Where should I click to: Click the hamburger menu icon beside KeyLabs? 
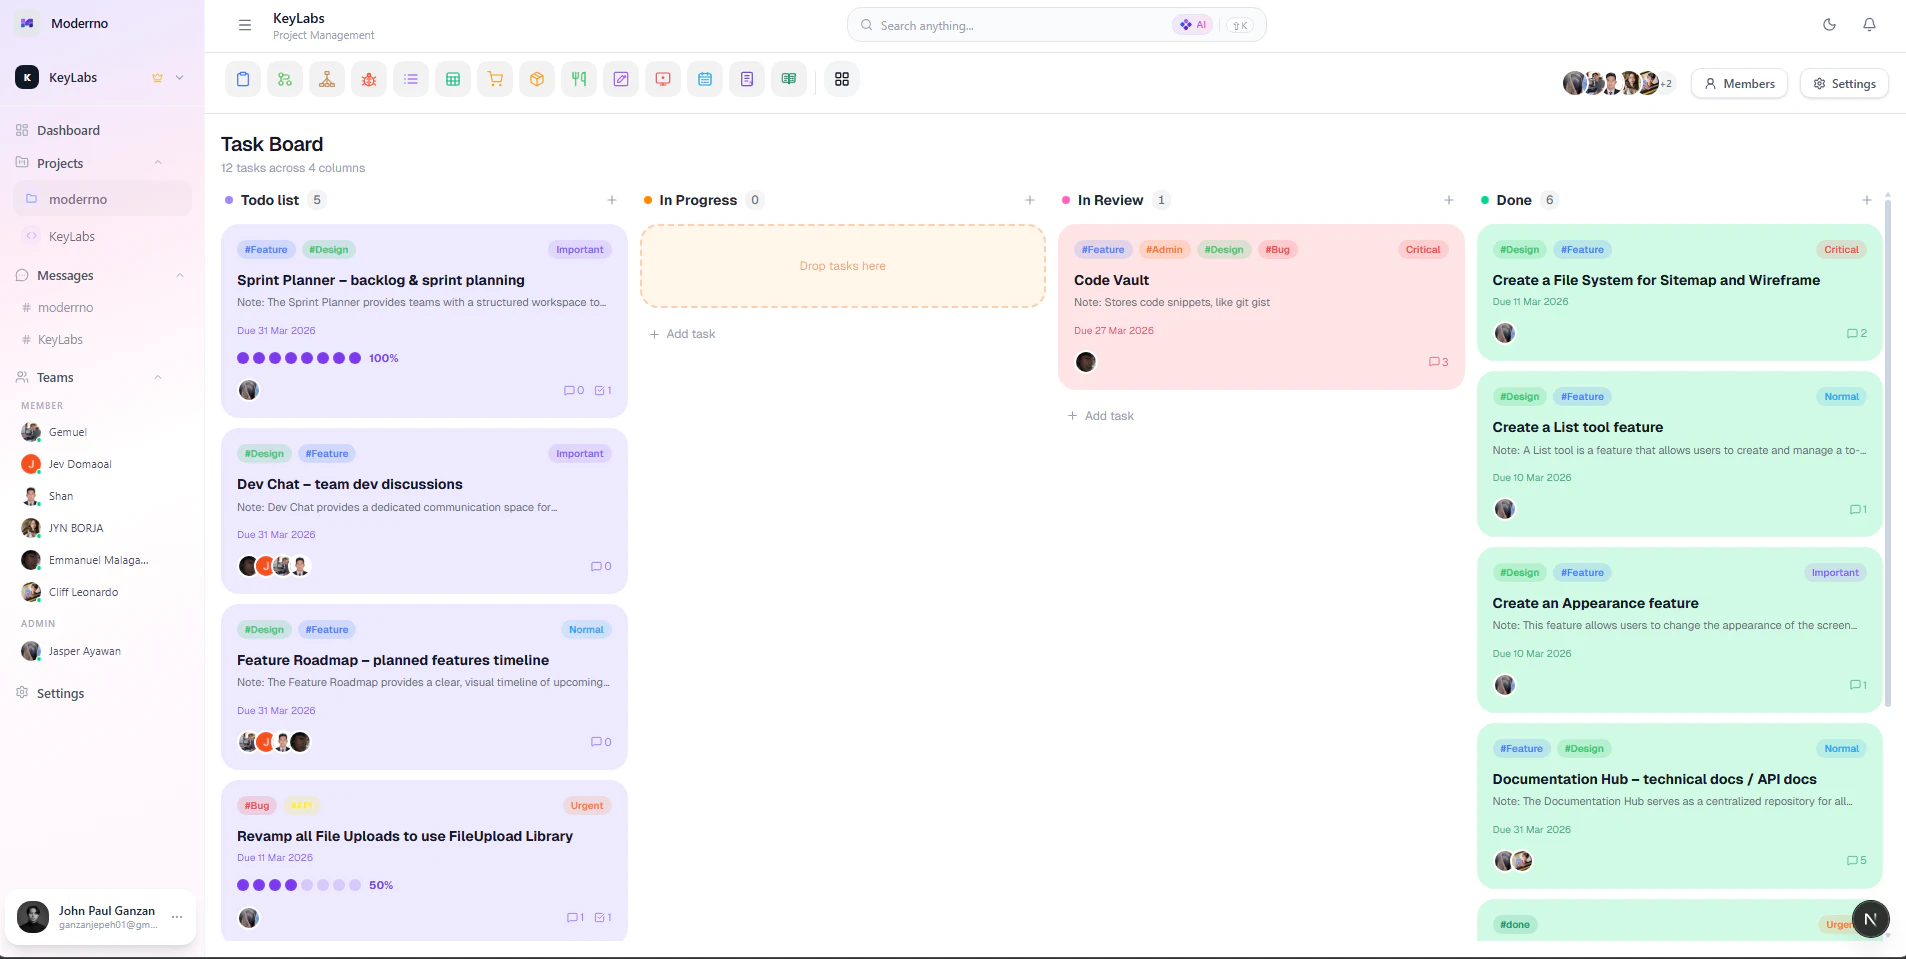(x=245, y=25)
